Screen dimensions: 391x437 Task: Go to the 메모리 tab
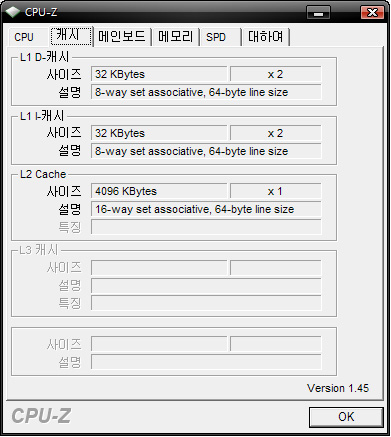point(176,37)
